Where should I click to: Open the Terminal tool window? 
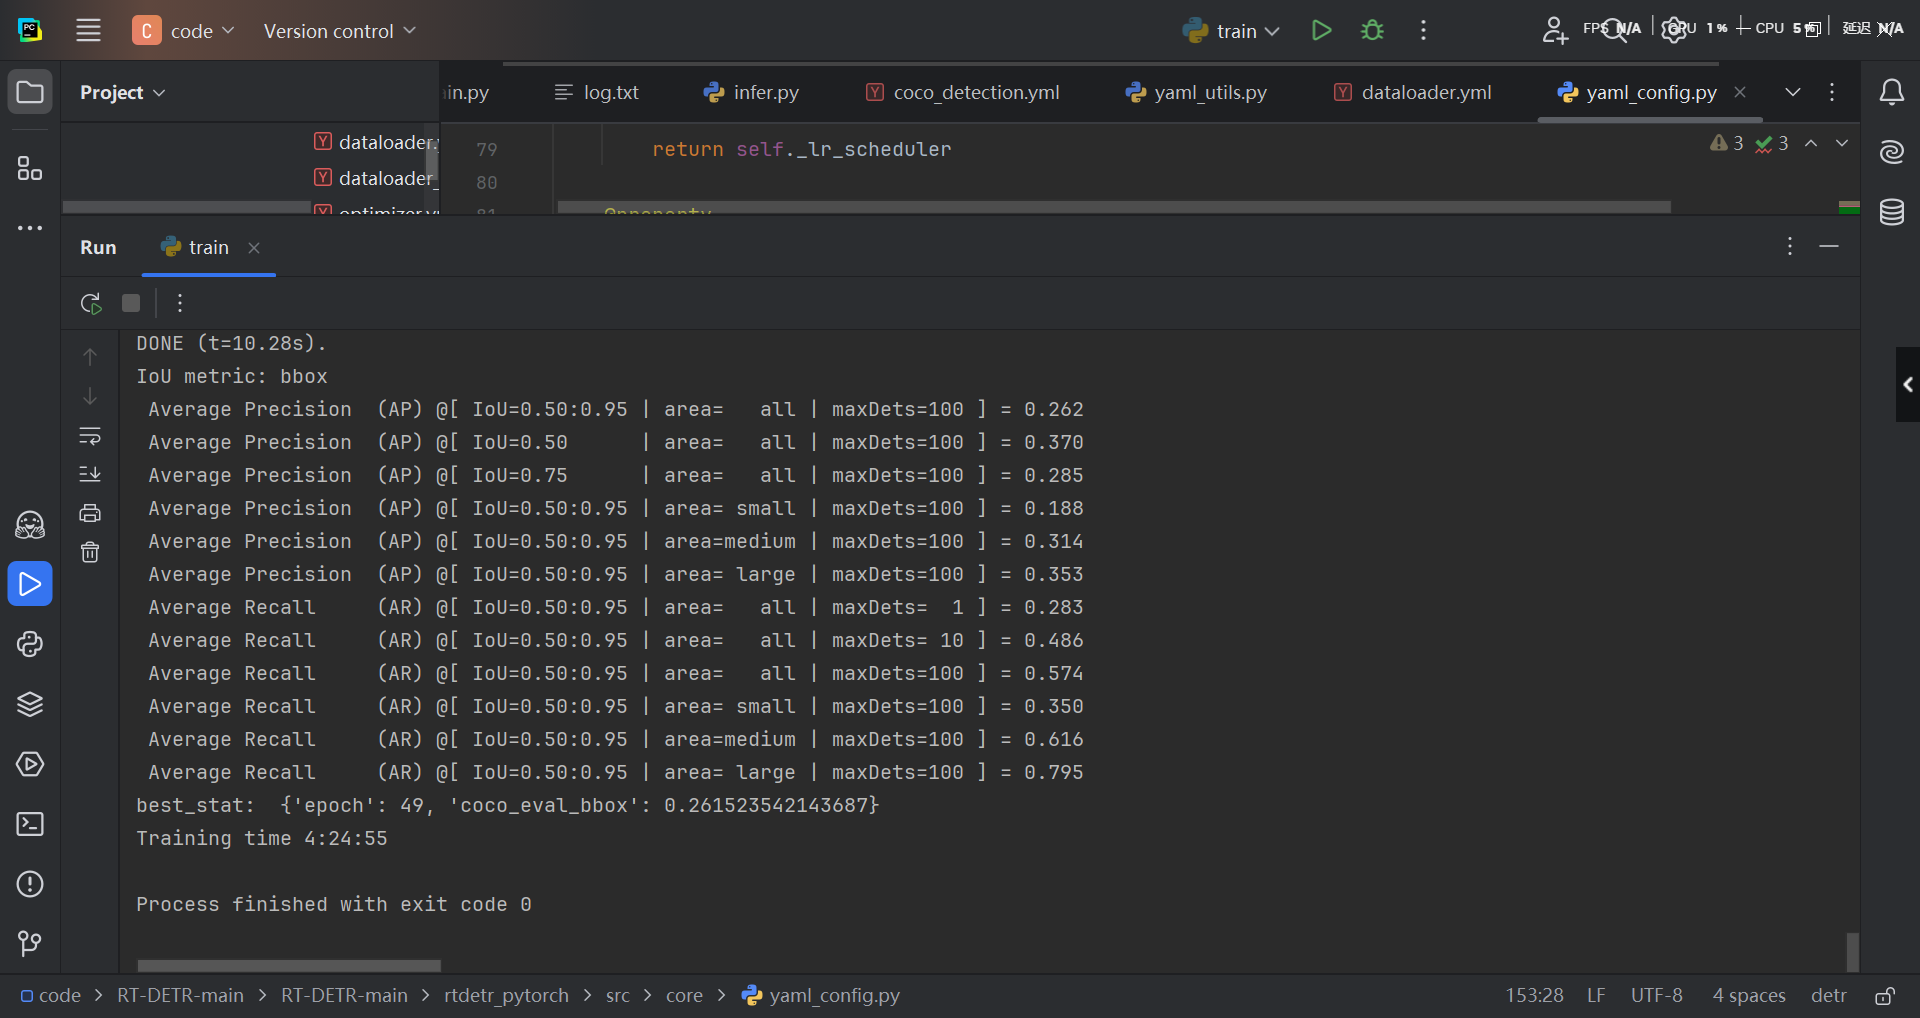[30, 824]
